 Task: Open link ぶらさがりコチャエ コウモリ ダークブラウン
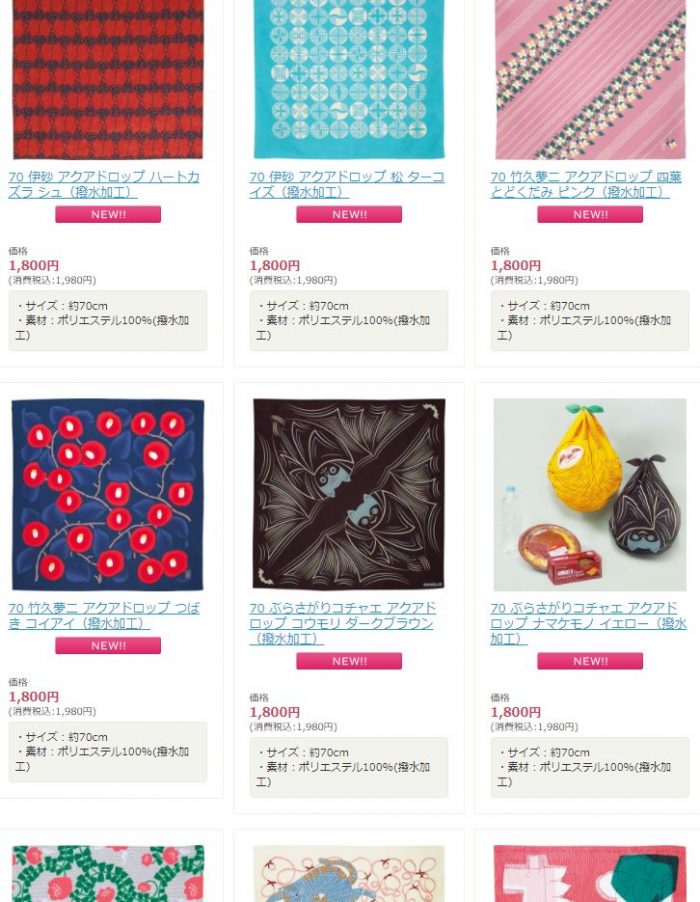[343, 623]
